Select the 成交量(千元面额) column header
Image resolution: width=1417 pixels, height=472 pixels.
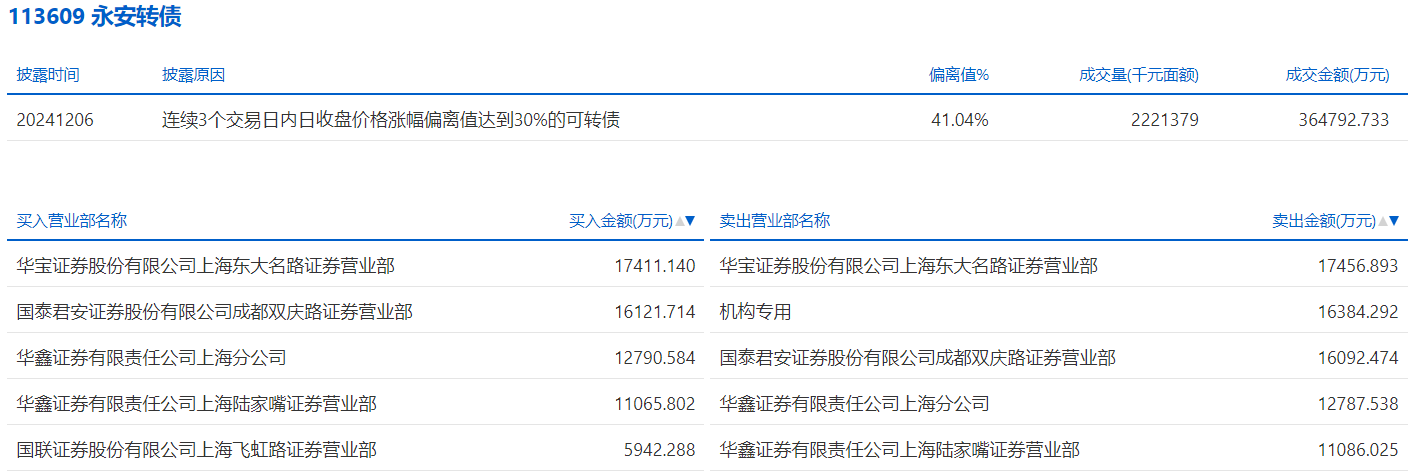point(1139,75)
